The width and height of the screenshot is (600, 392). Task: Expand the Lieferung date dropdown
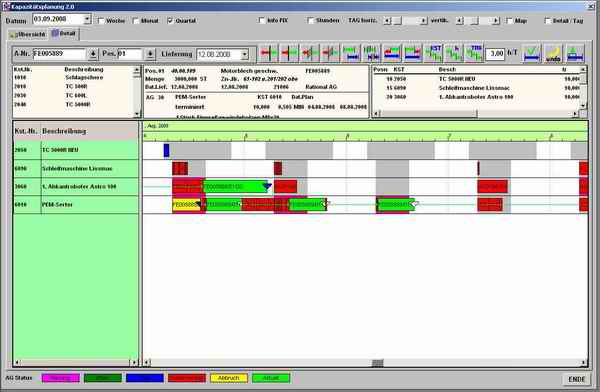[245, 54]
